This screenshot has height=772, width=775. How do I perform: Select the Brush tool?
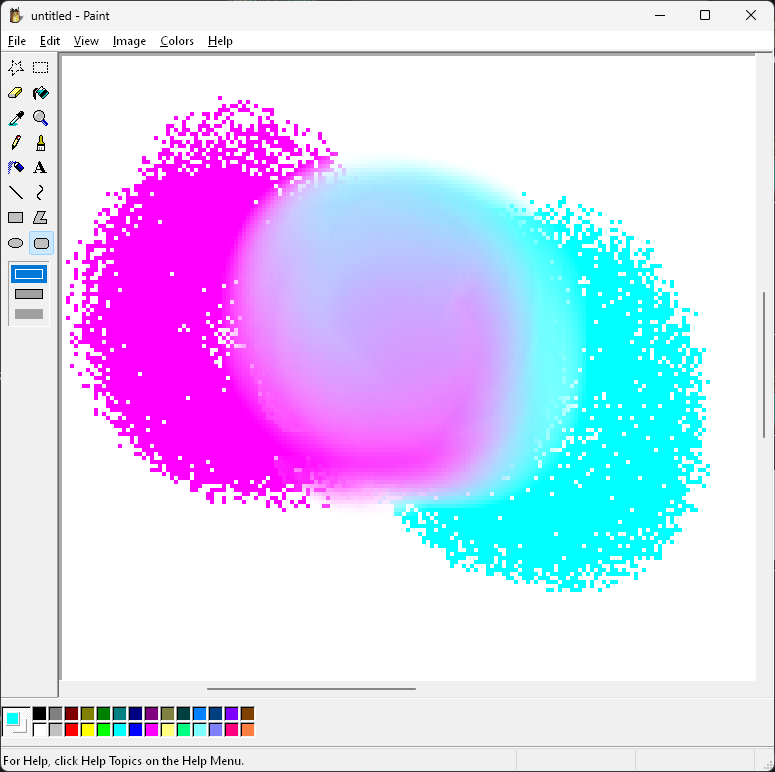pyautogui.click(x=41, y=143)
